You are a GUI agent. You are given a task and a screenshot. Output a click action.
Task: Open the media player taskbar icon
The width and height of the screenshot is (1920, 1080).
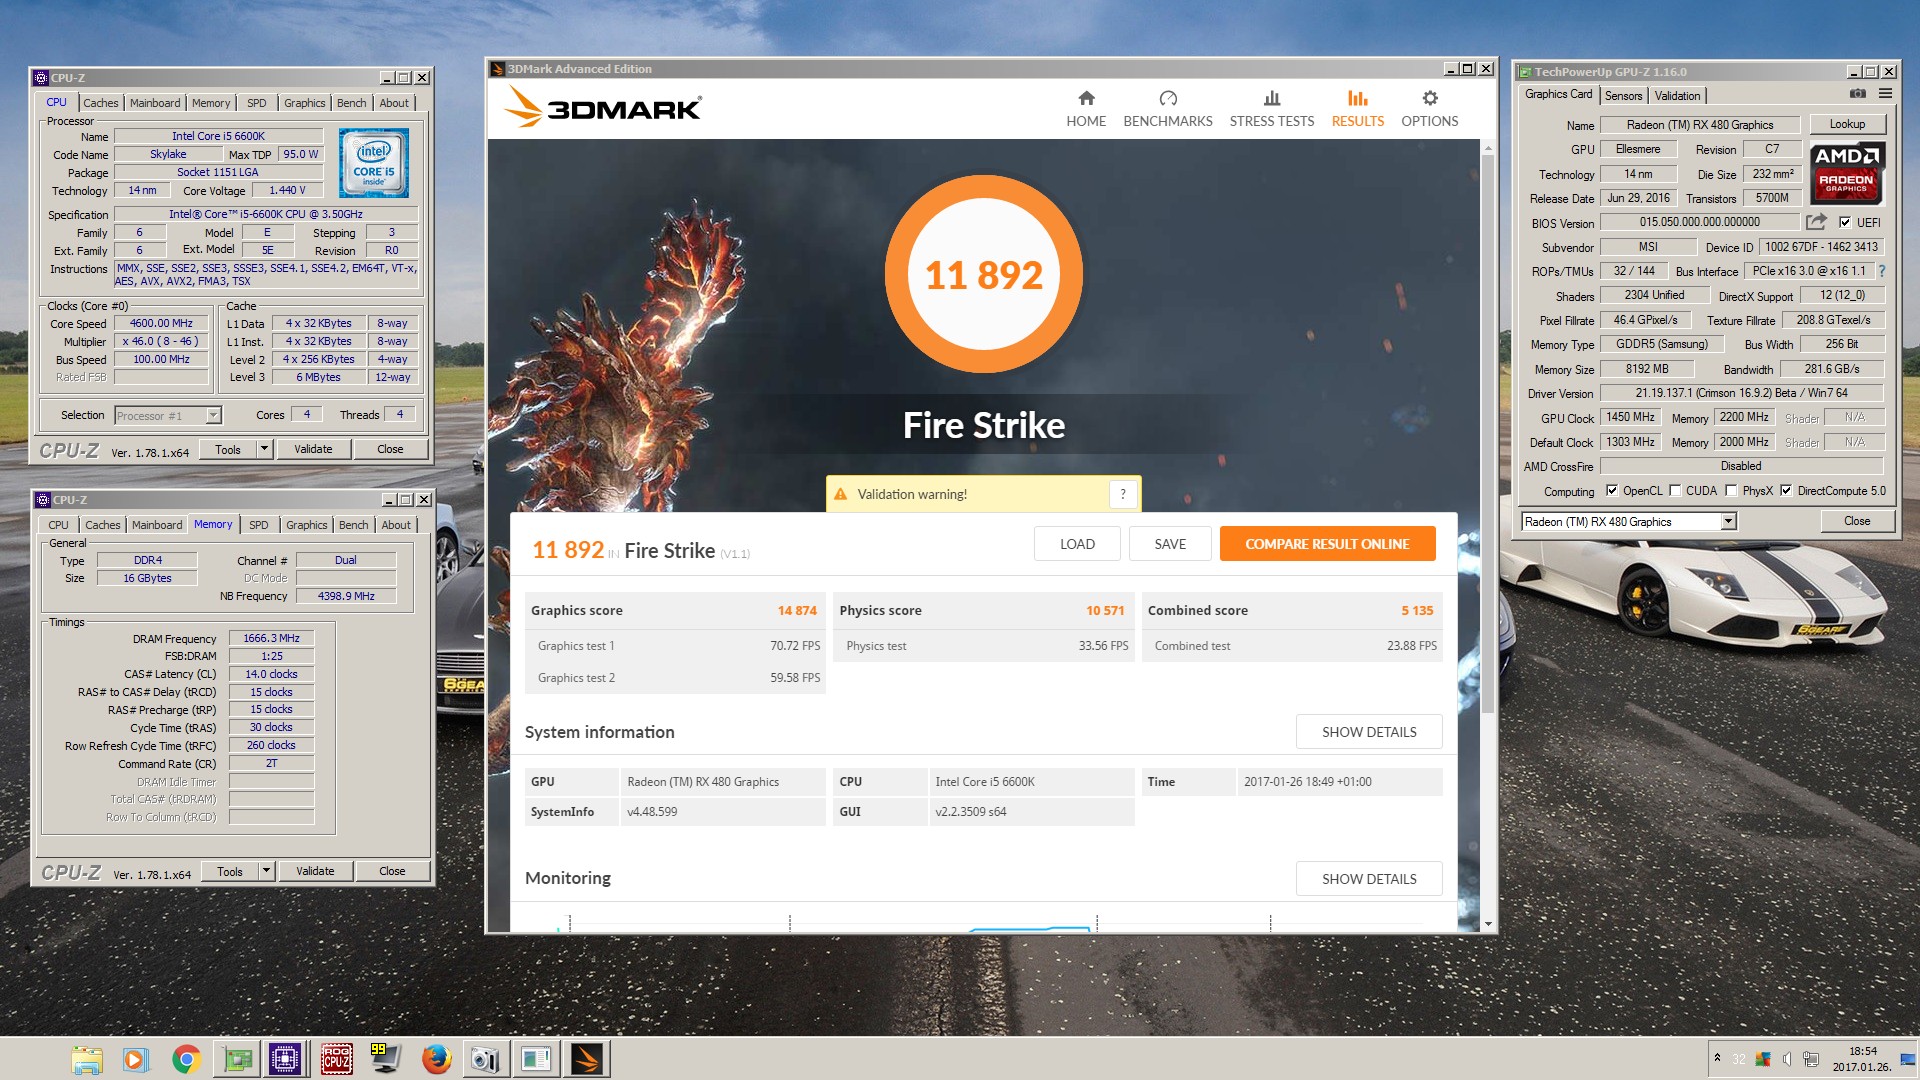[135, 1059]
